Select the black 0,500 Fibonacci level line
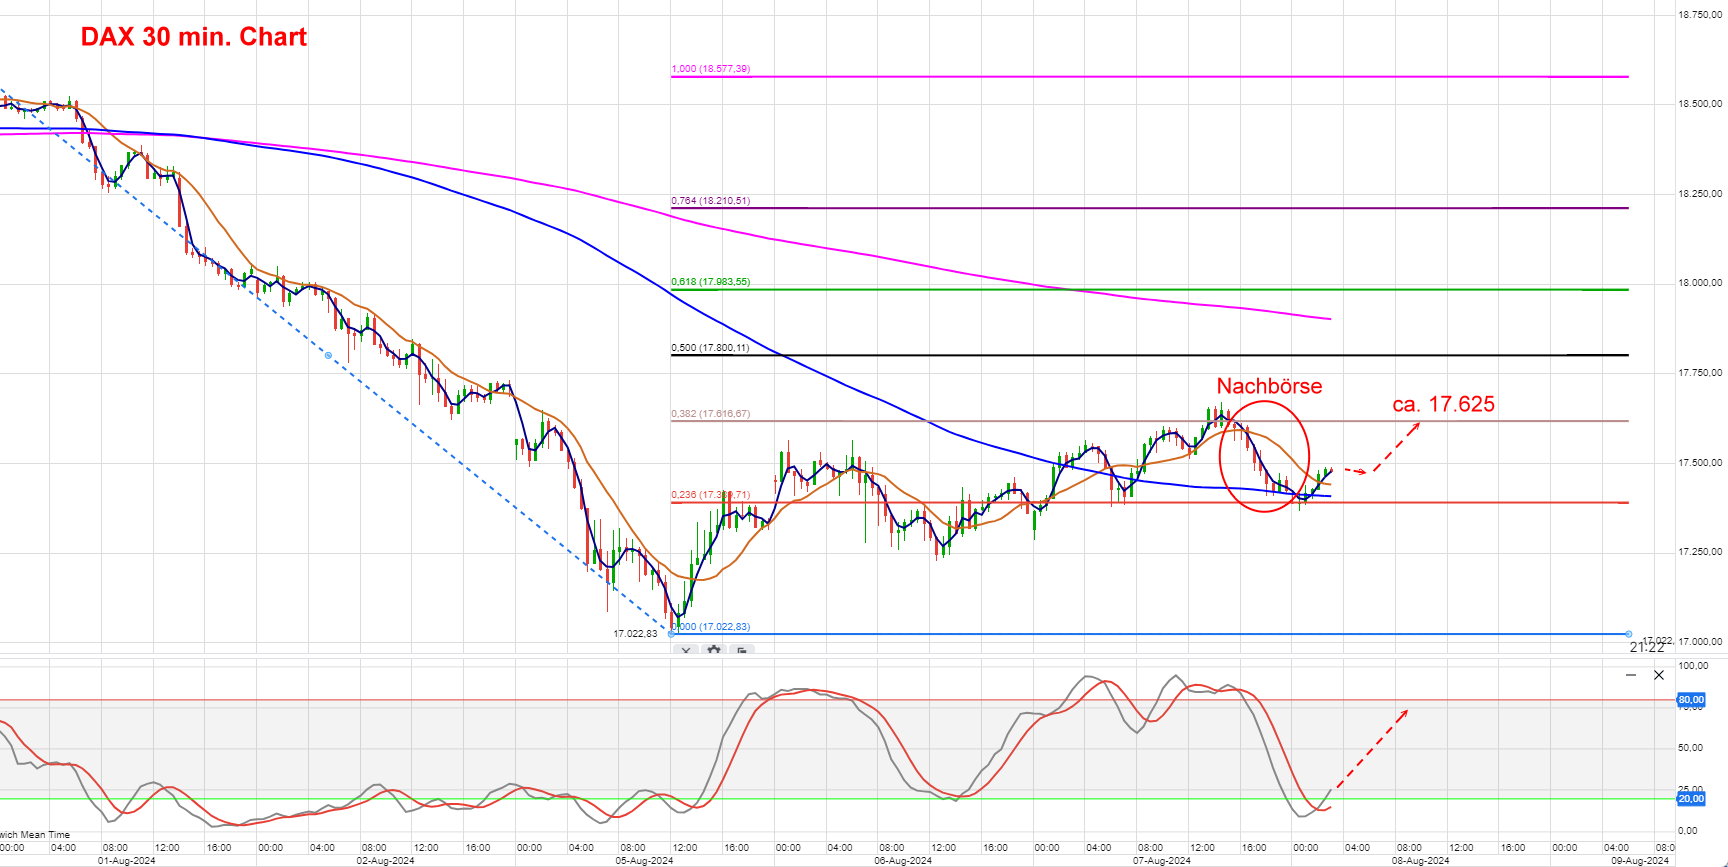The width and height of the screenshot is (1728, 867). pos(1150,355)
